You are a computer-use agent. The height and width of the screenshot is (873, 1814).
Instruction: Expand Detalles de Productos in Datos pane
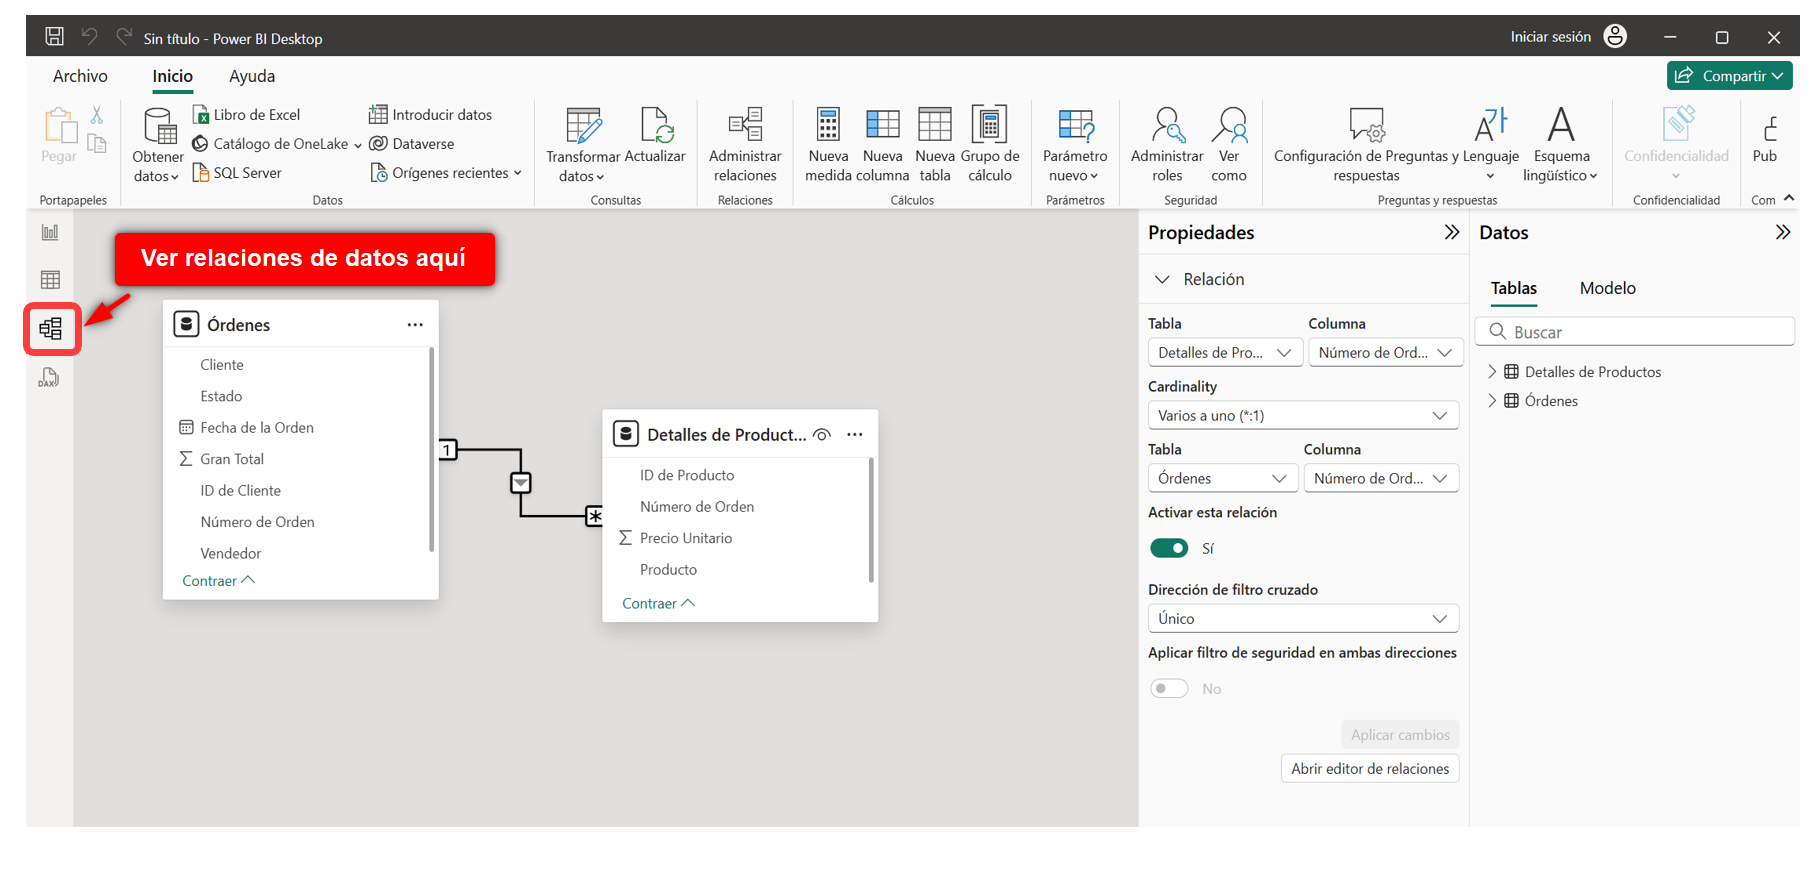tap(1492, 372)
